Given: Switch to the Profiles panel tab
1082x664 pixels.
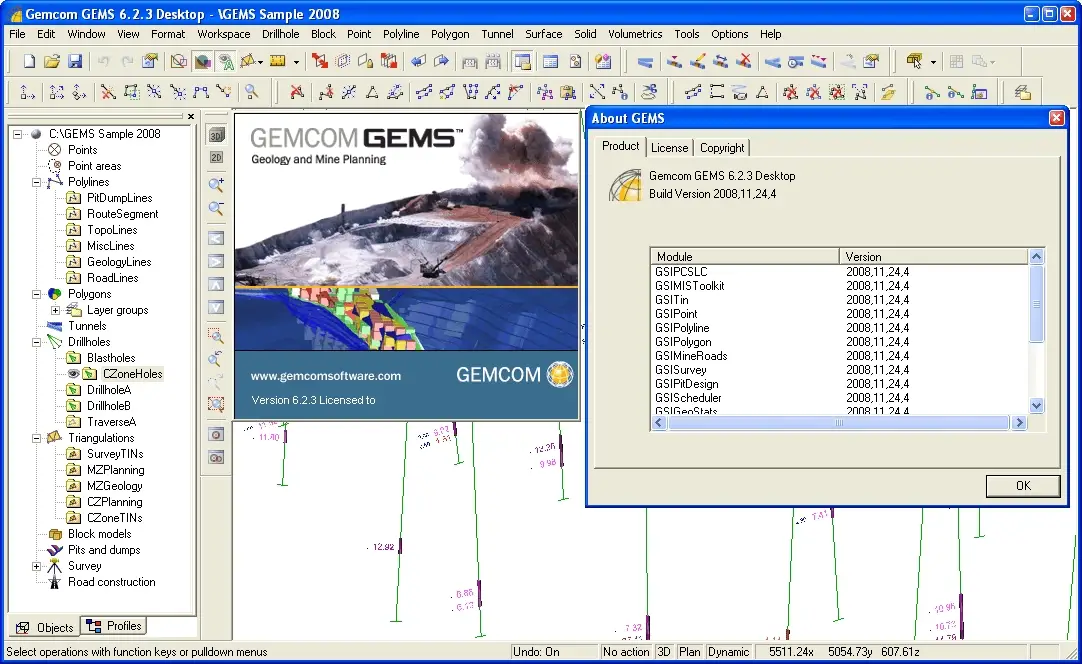Looking at the screenshot, I should coord(115,626).
